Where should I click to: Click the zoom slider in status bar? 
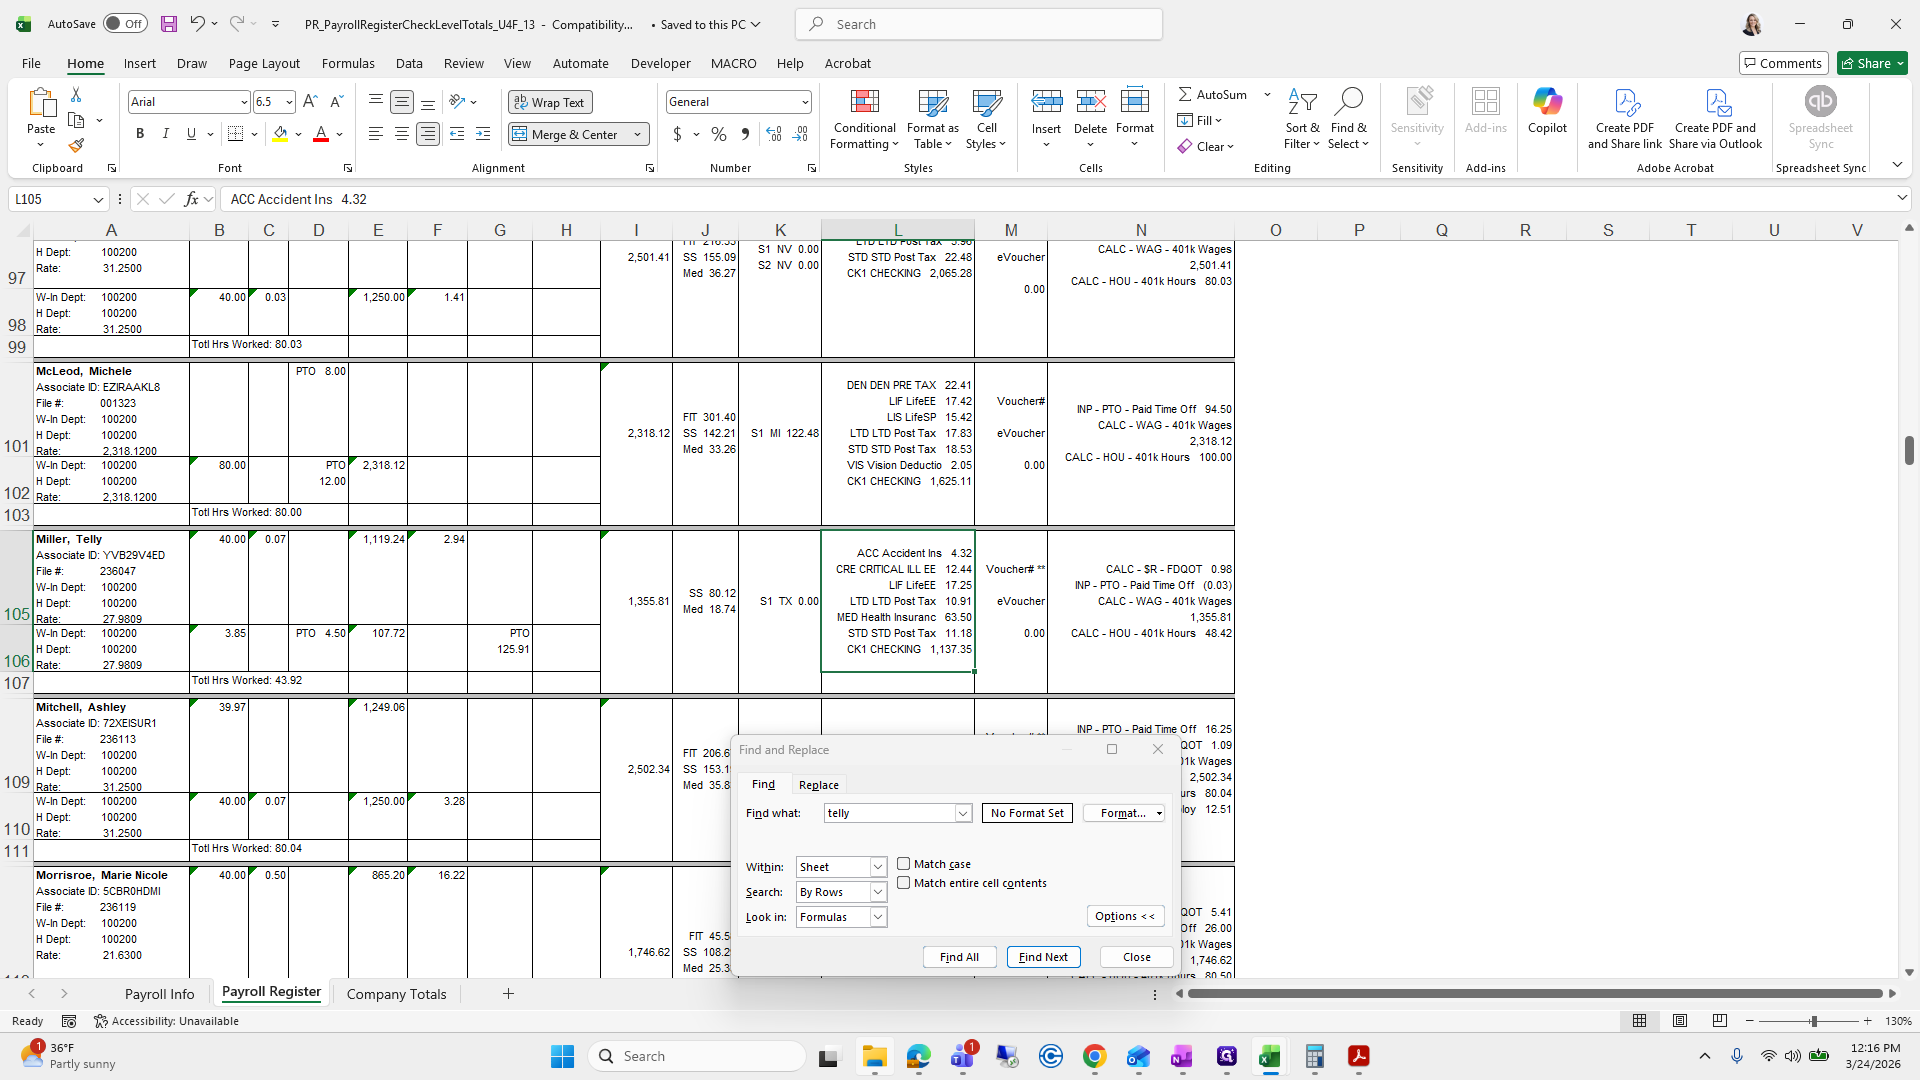(x=1813, y=1021)
